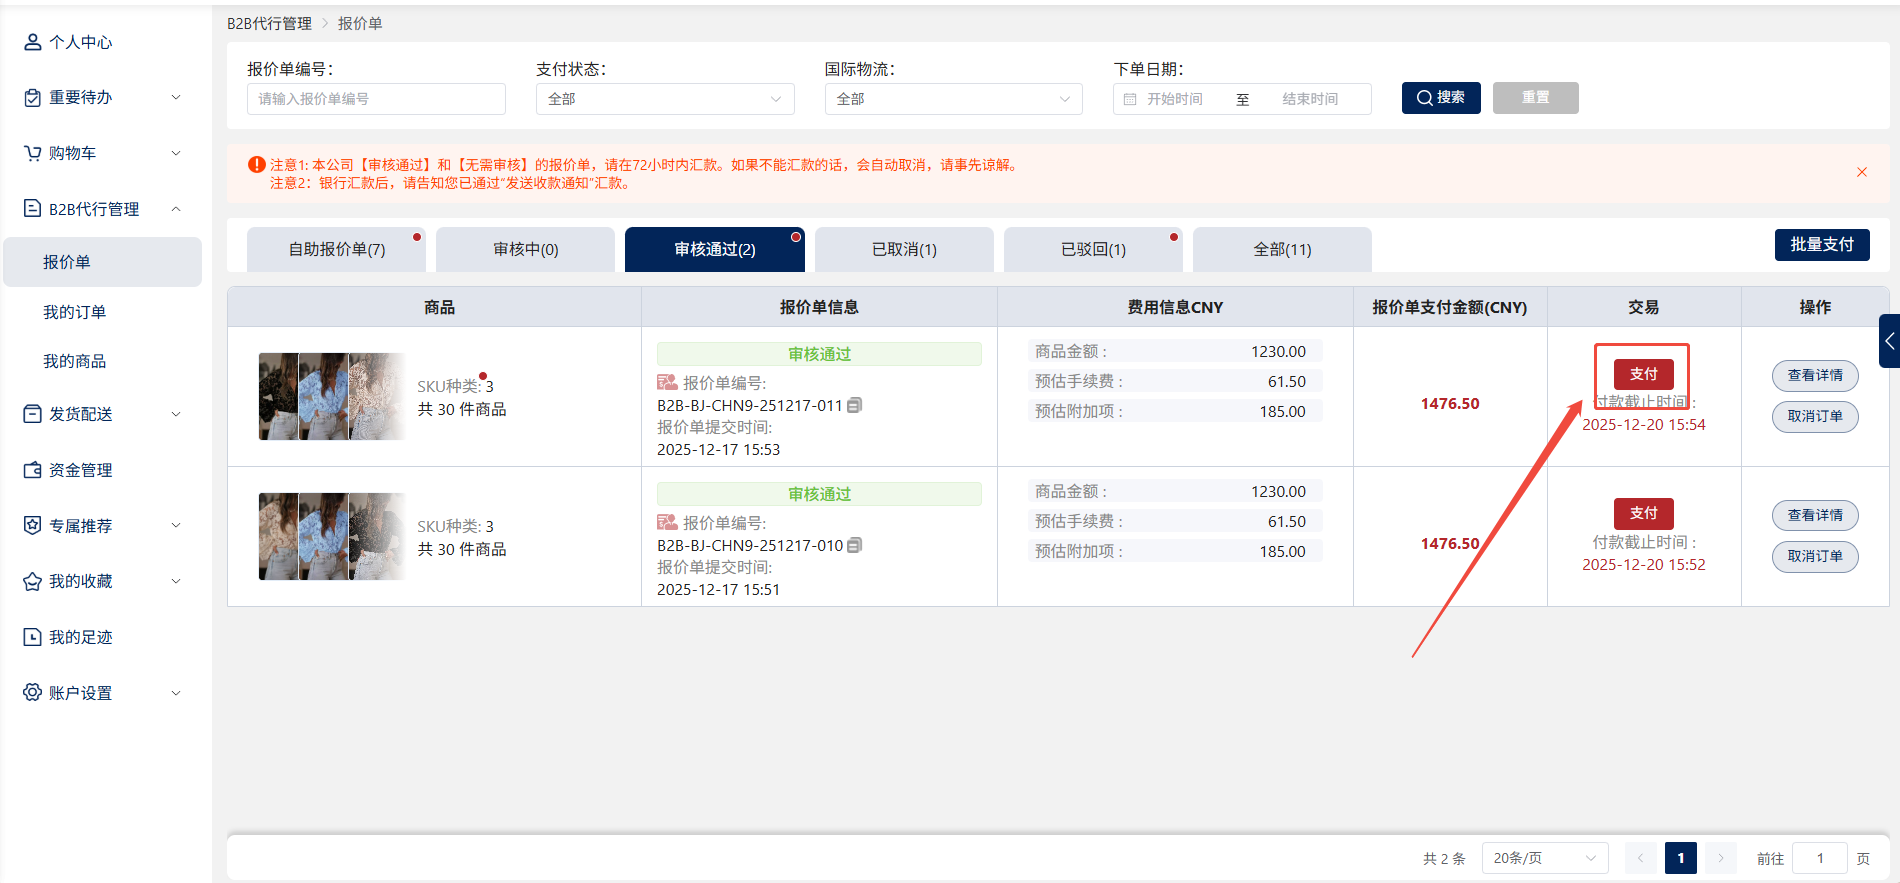Open the 国际物流 dropdown
This screenshot has width=1900, height=883.
954,99
